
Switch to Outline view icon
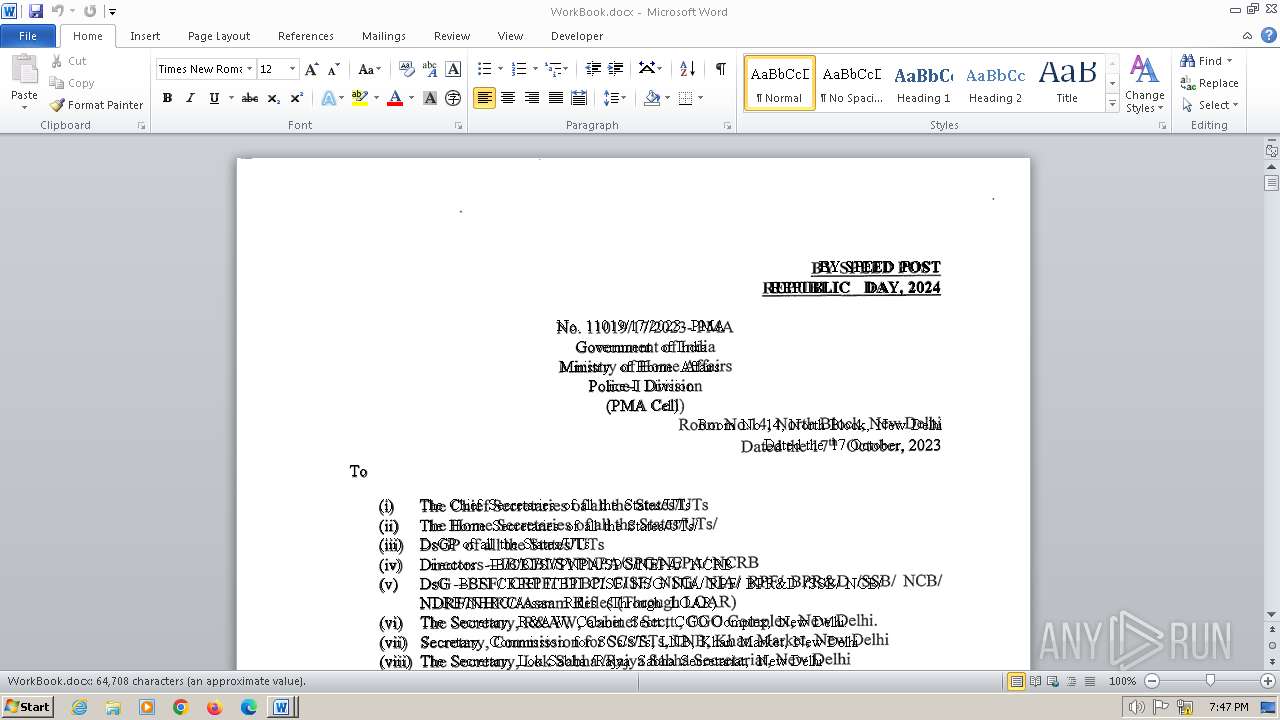pos(1071,681)
